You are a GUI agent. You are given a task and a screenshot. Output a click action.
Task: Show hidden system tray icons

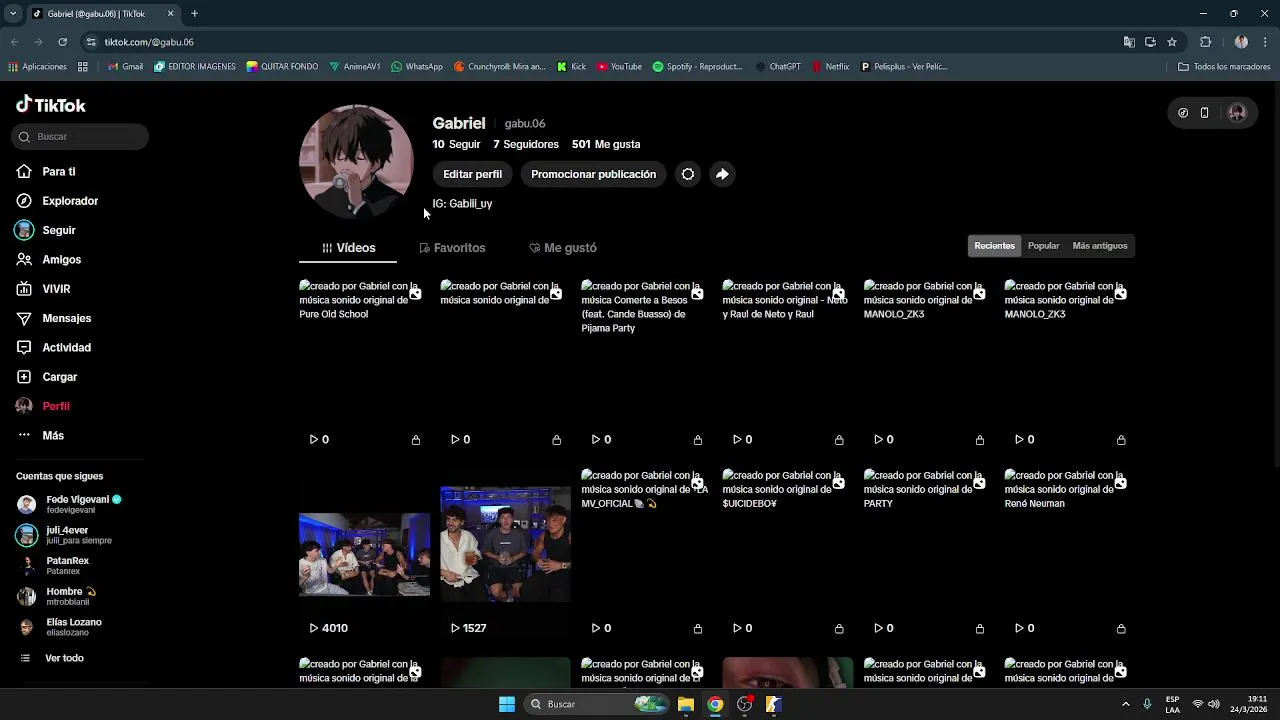[x=1125, y=704]
